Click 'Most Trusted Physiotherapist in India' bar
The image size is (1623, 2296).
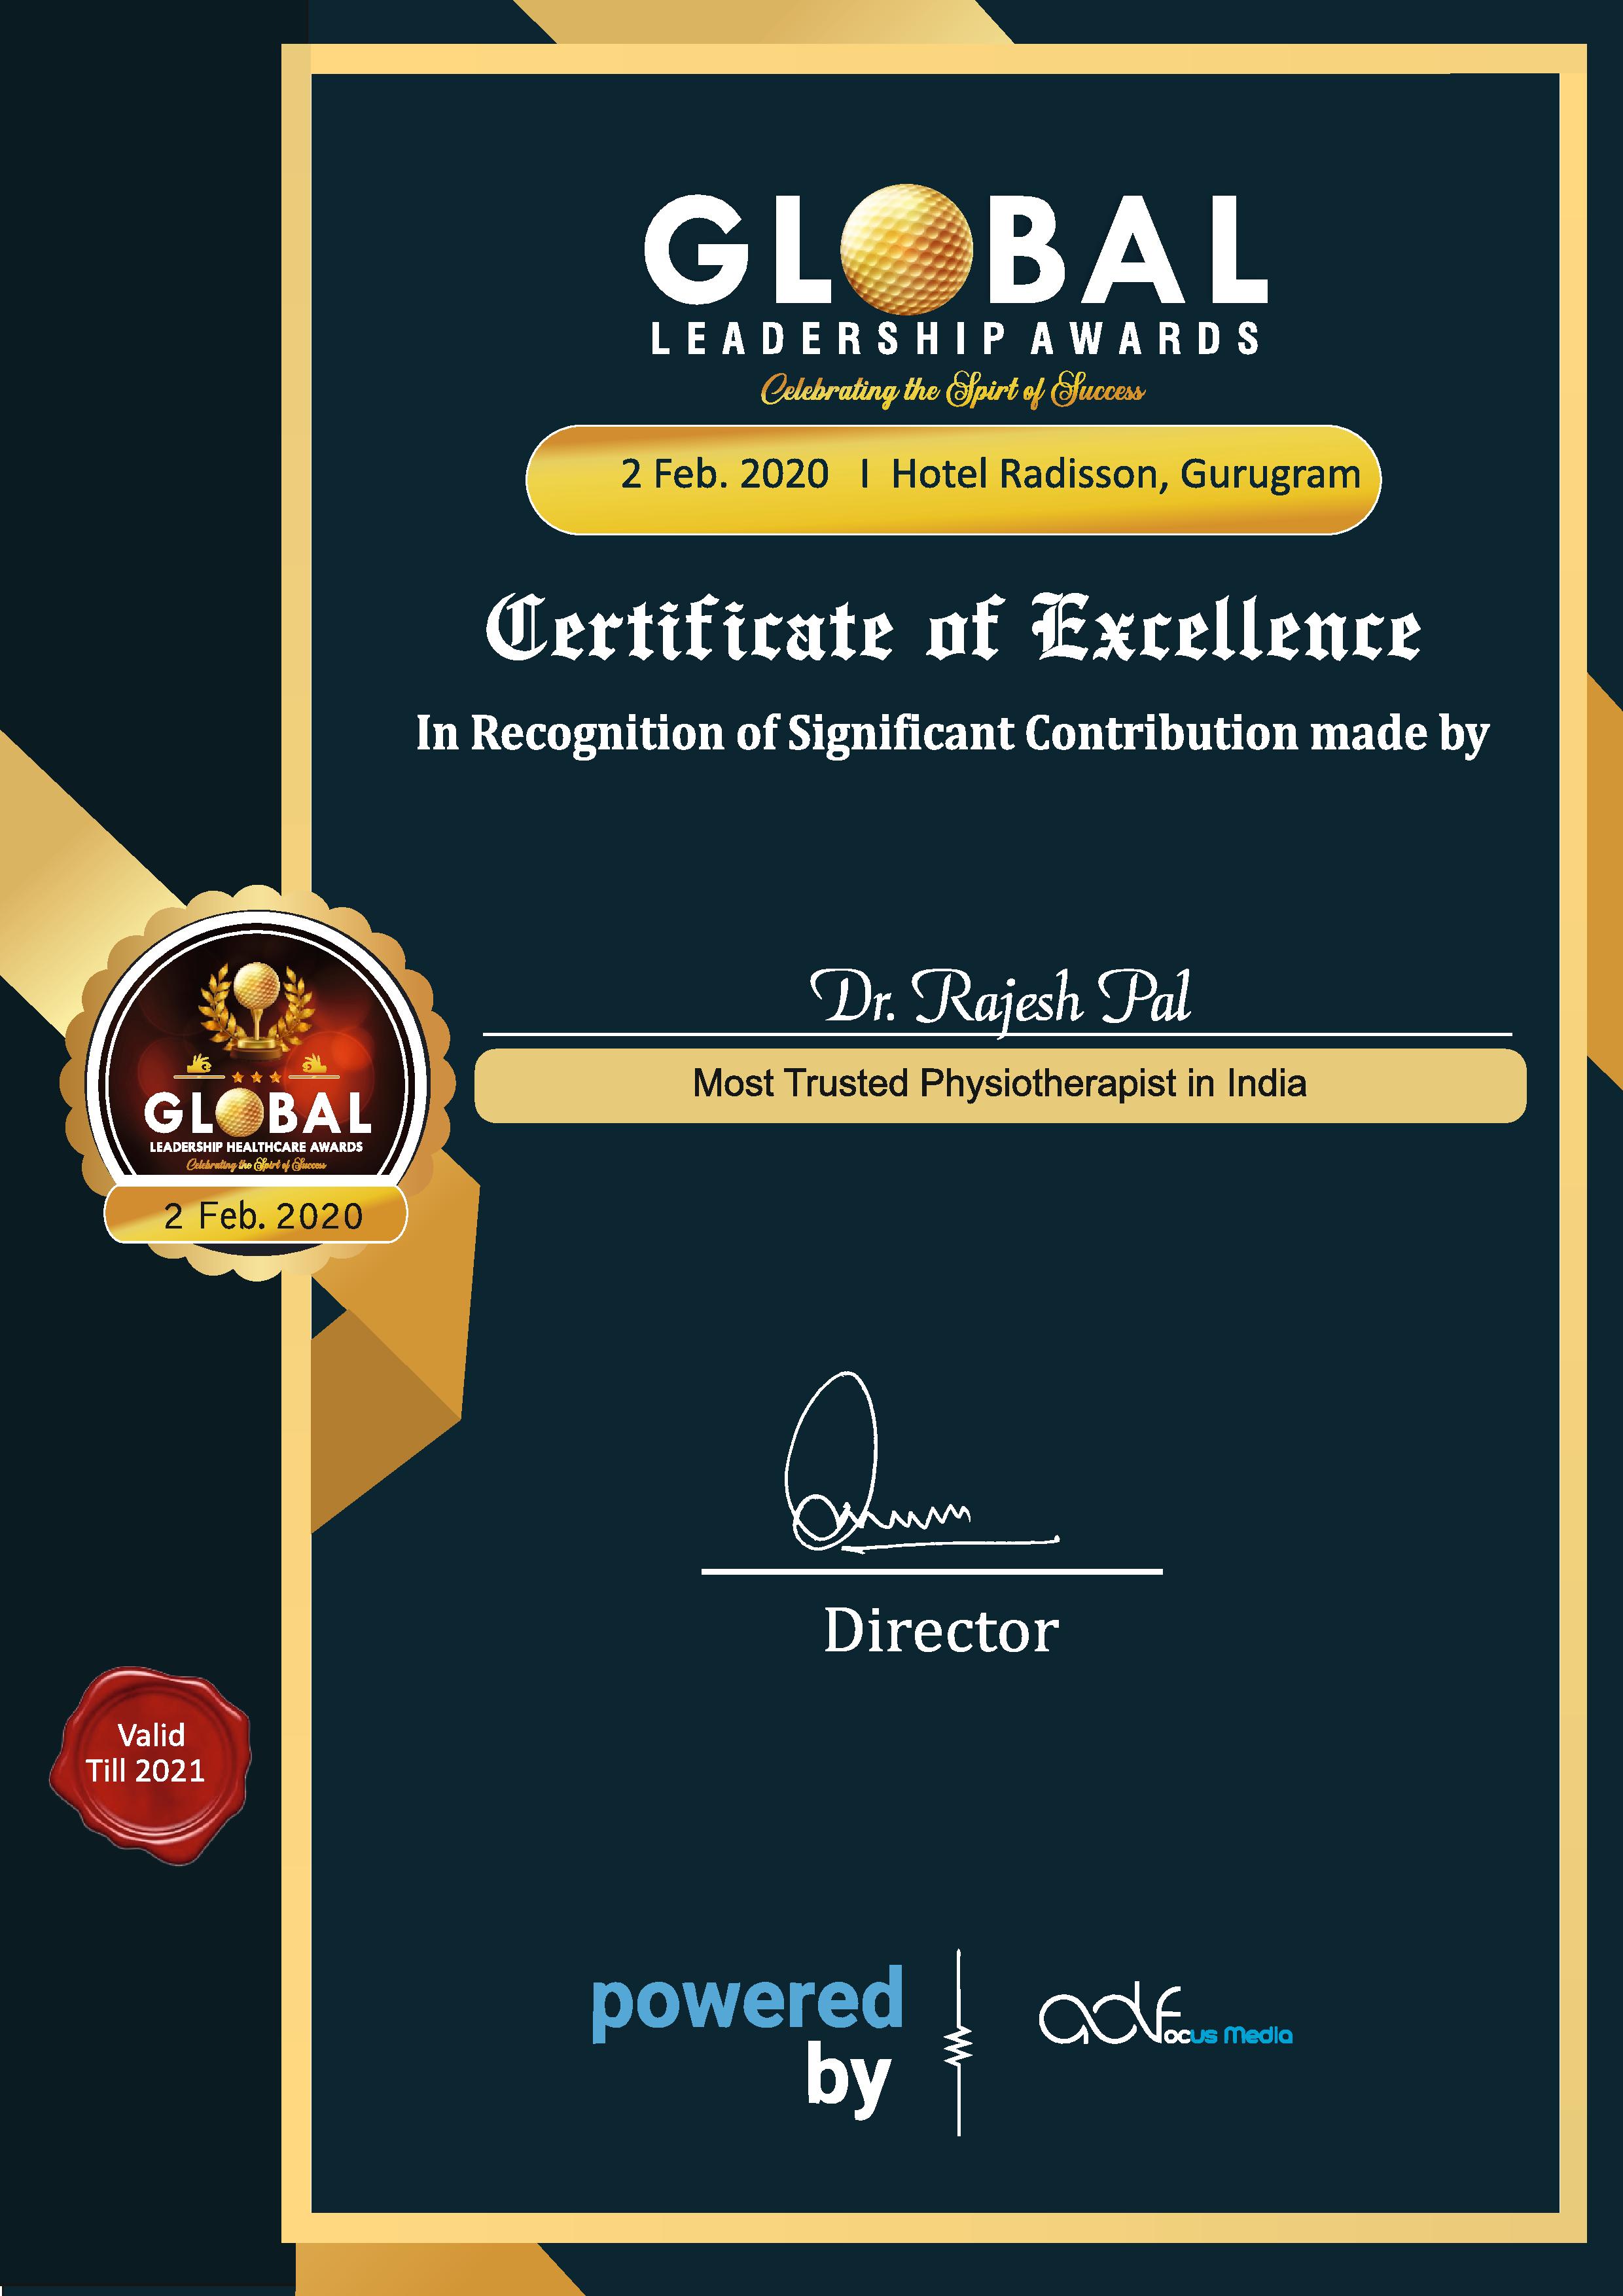[1000, 1085]
